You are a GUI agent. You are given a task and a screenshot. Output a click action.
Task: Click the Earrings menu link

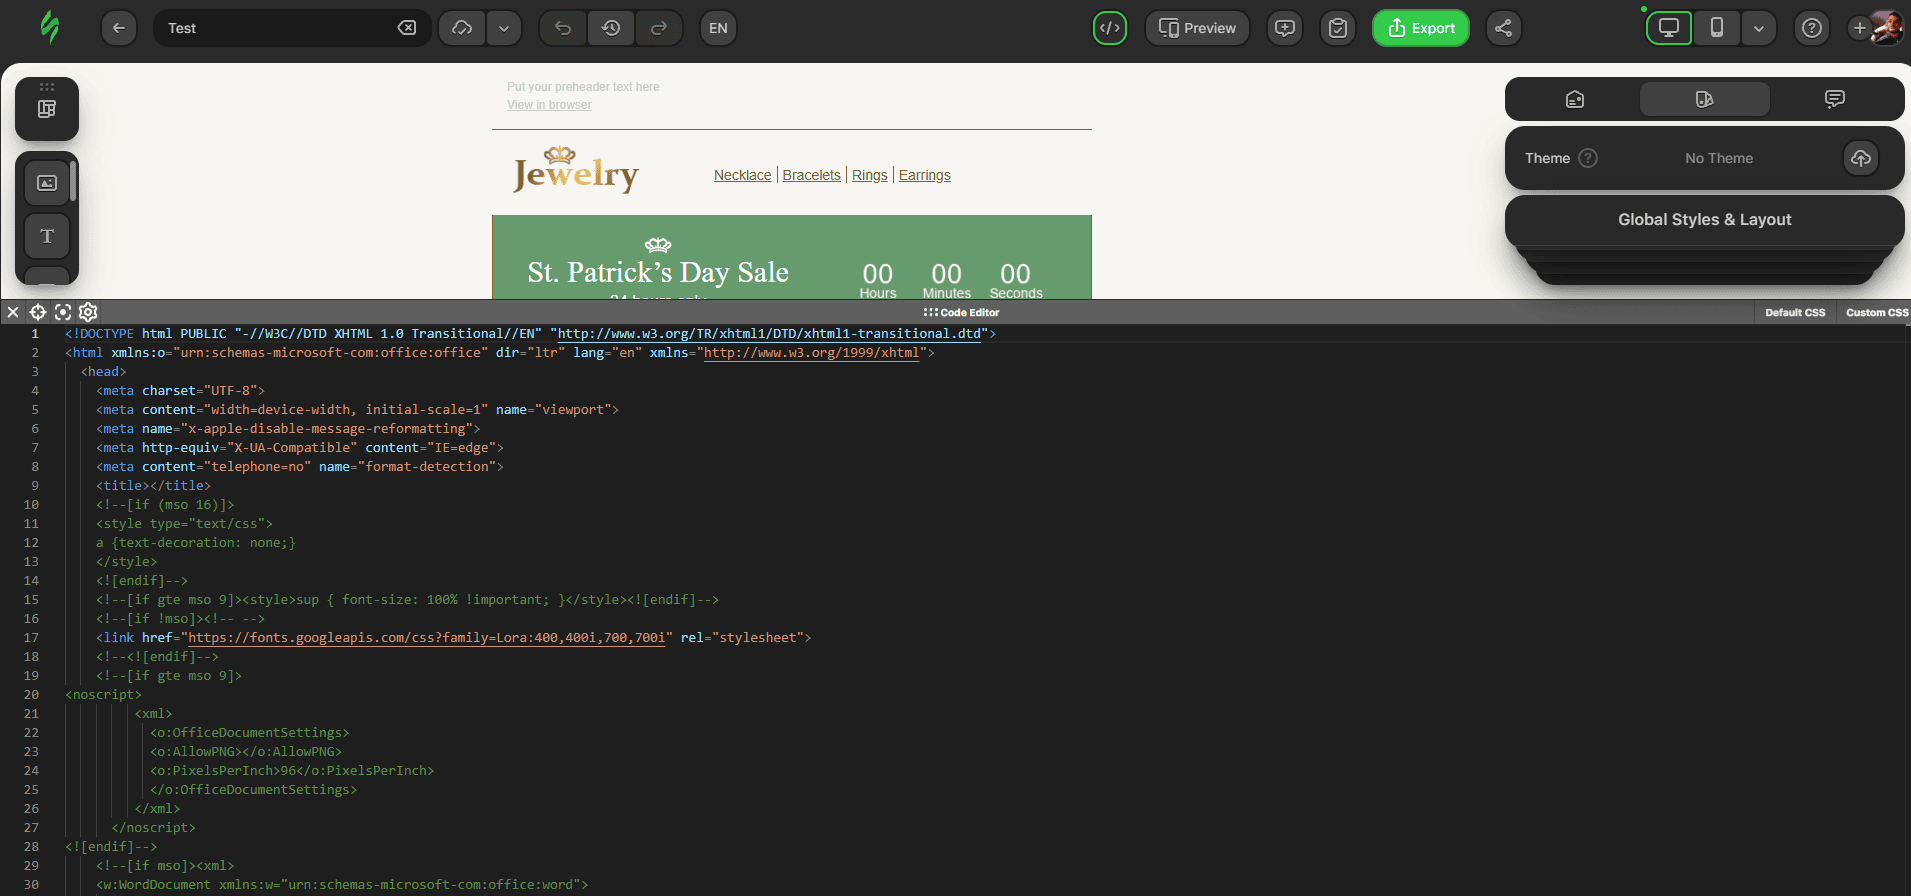coord(925,175)
